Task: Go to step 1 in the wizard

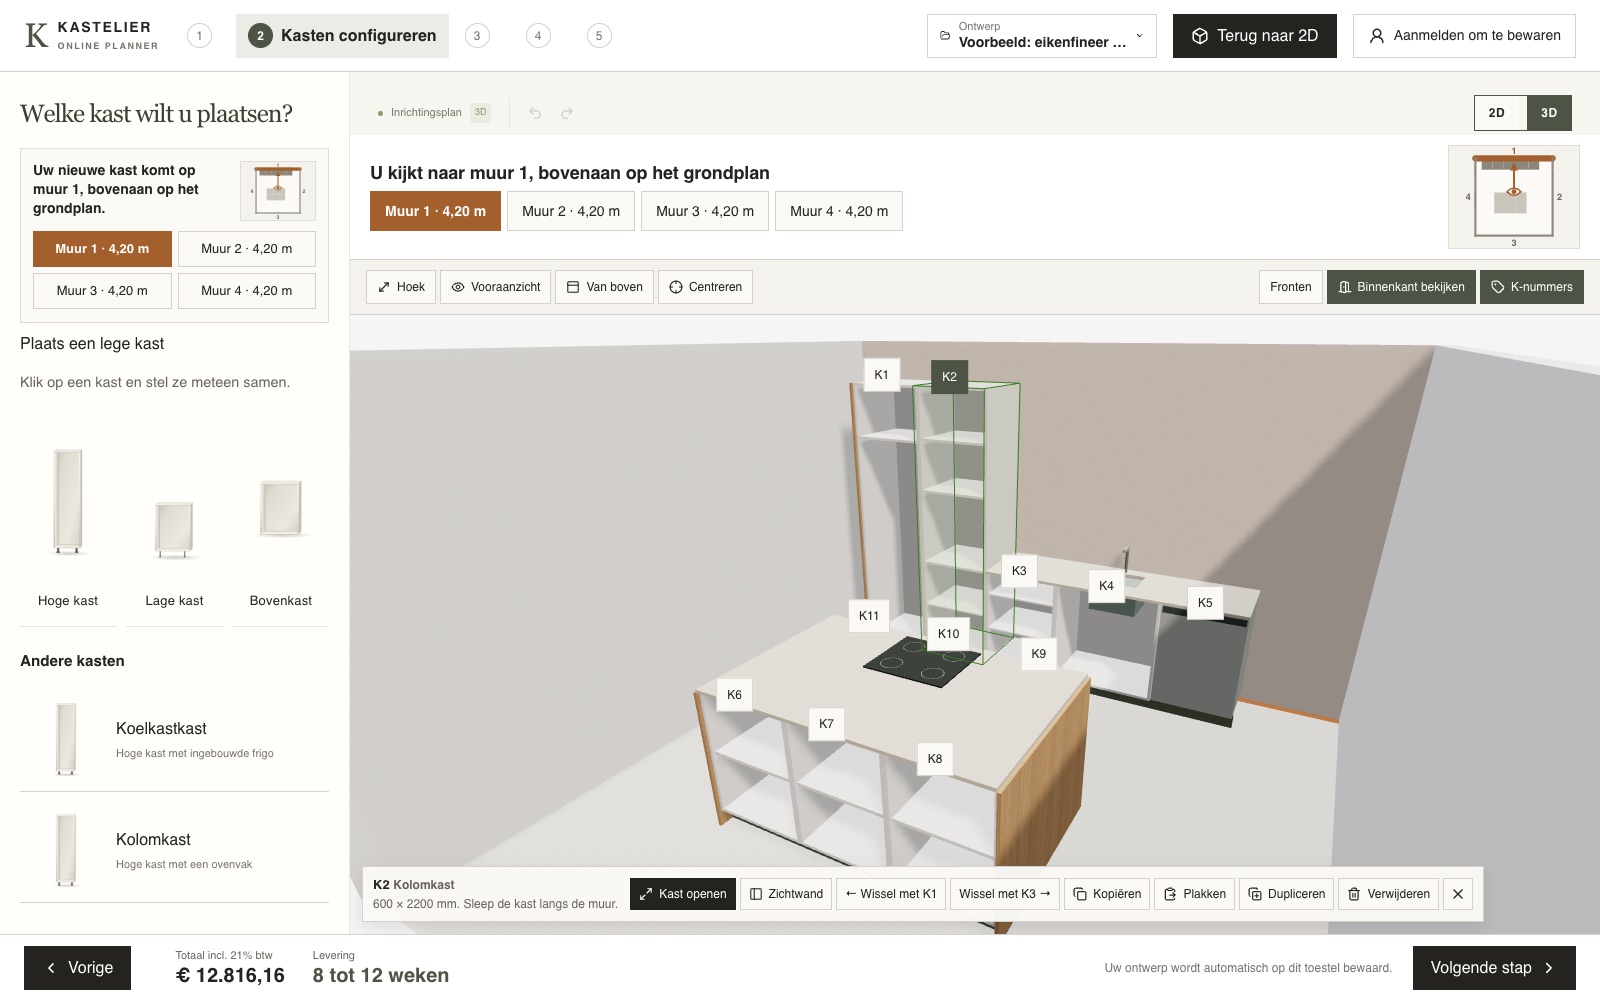Action: pos(199,36)
